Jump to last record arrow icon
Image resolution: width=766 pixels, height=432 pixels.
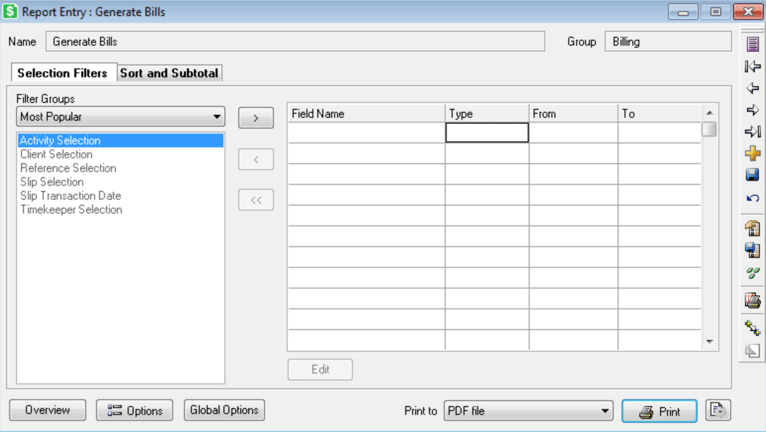pyautogui.click(x=752, y=132)
